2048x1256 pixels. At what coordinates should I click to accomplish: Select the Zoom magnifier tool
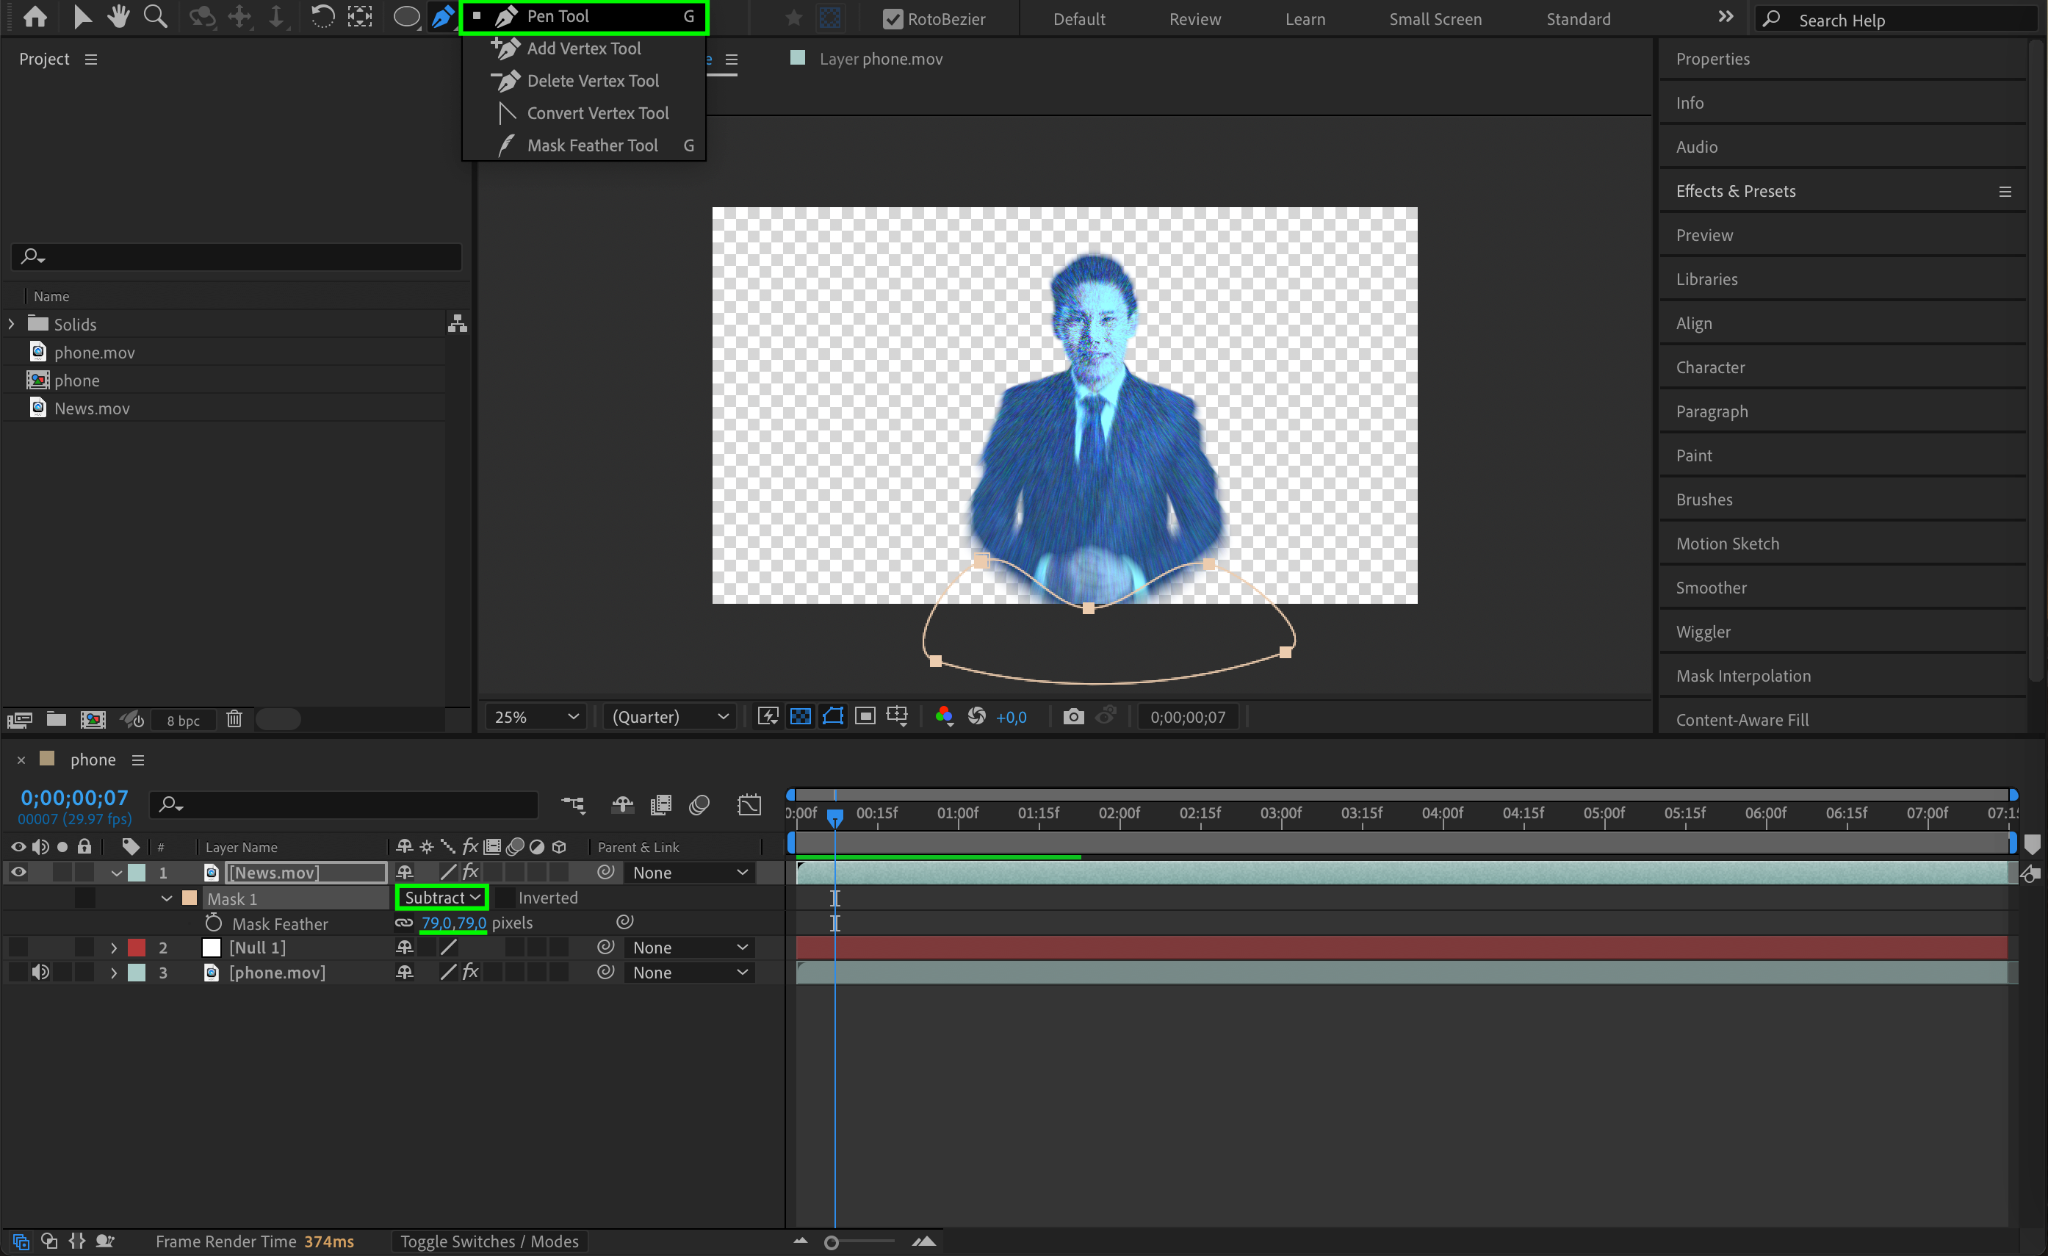click(155, 16)
